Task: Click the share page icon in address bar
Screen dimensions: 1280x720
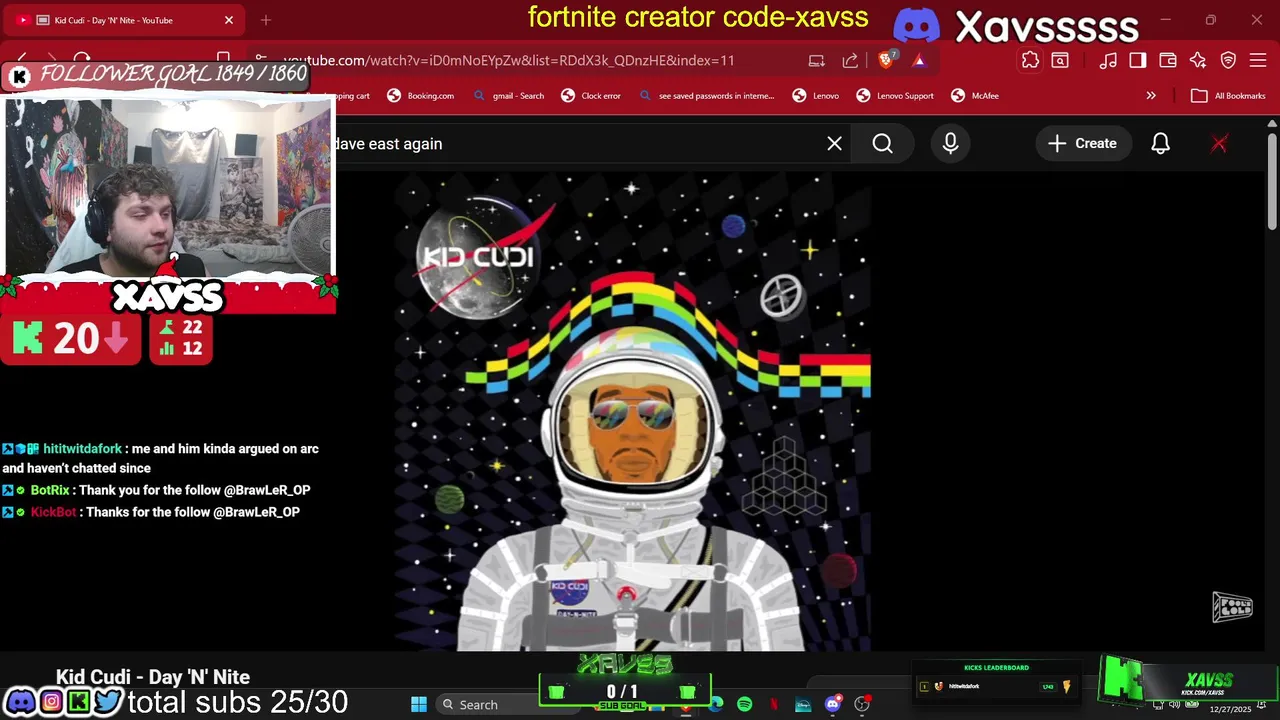Action: tap(850, 60)
